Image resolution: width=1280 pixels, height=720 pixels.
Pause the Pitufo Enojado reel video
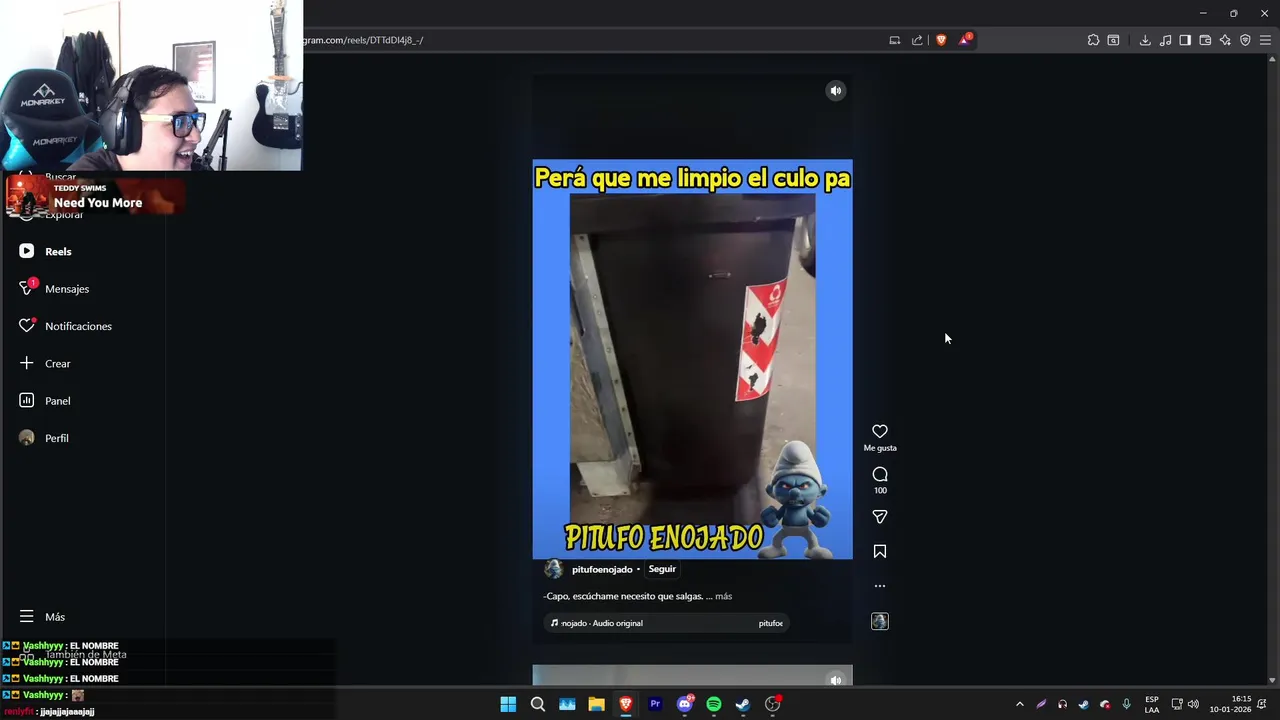(692, 360)
